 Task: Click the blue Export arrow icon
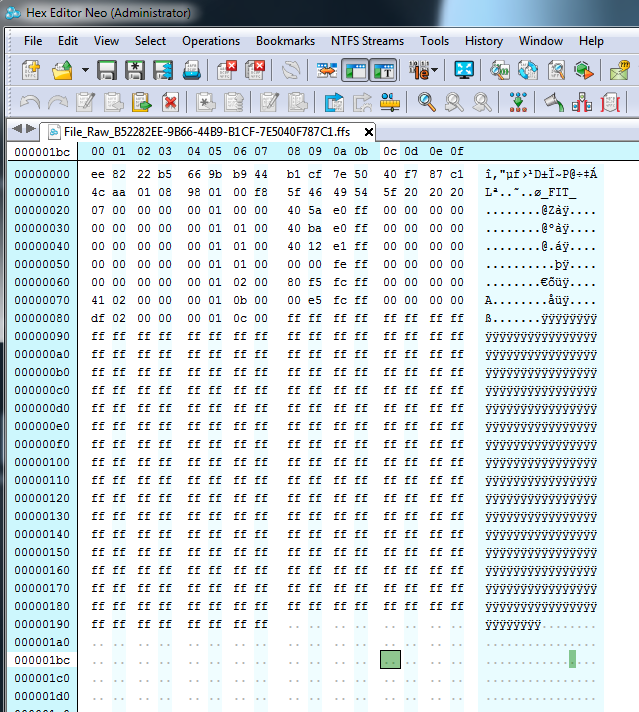tap(334, 102)
